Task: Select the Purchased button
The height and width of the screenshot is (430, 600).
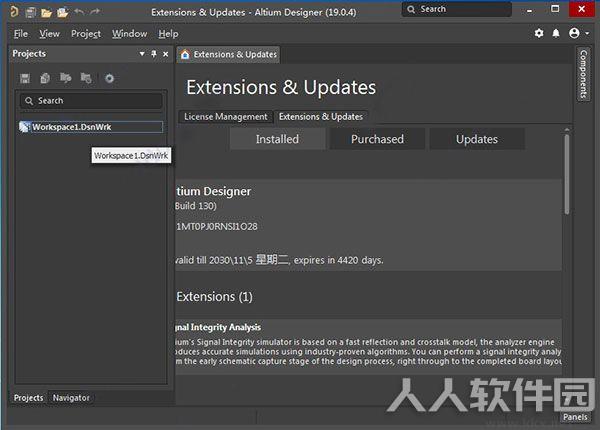Action: tap(377, 139)
